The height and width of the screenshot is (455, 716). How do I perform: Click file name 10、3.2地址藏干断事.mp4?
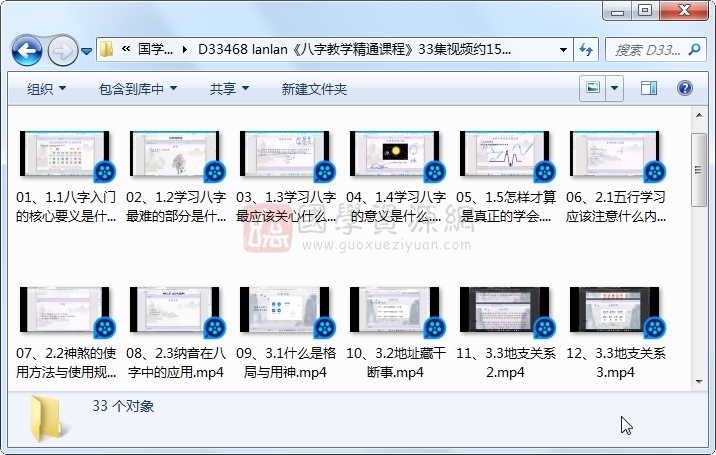click(396, 363)
